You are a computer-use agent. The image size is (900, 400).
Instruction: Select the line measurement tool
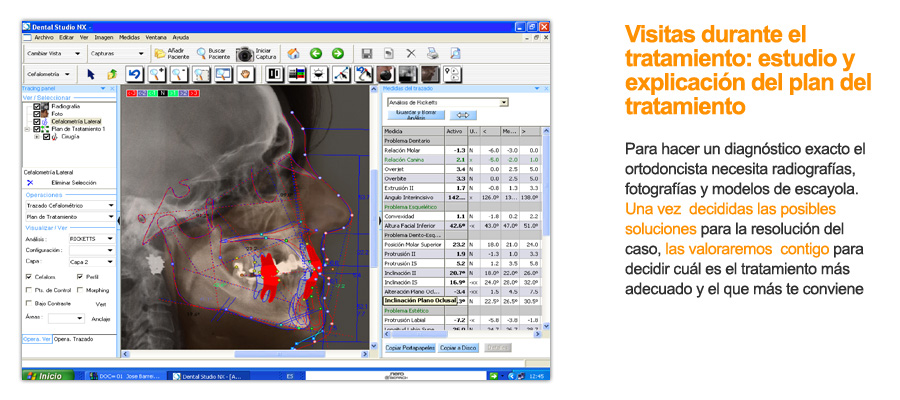(342, 75)
